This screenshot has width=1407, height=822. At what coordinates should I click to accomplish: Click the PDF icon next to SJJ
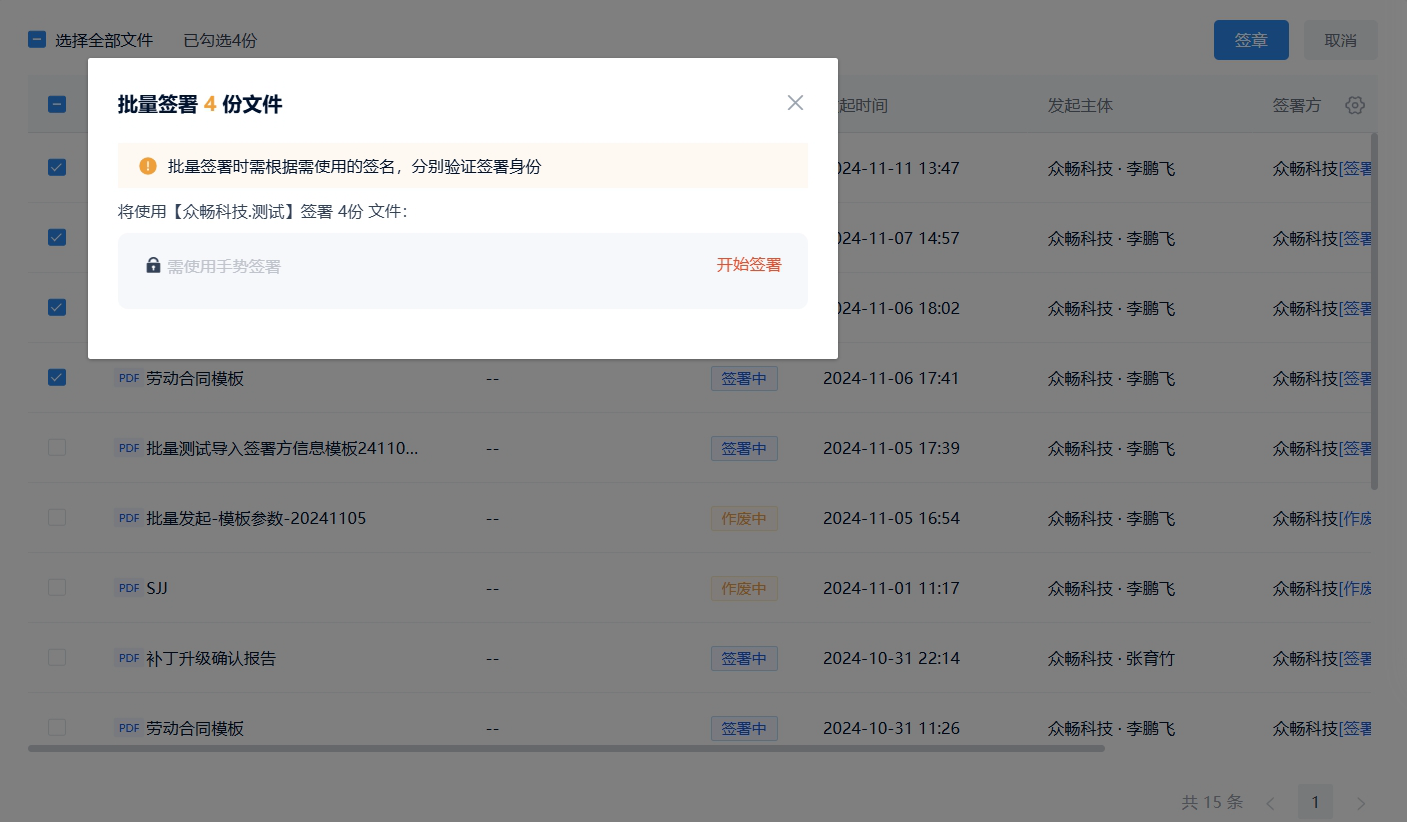(x=129, y=588)
